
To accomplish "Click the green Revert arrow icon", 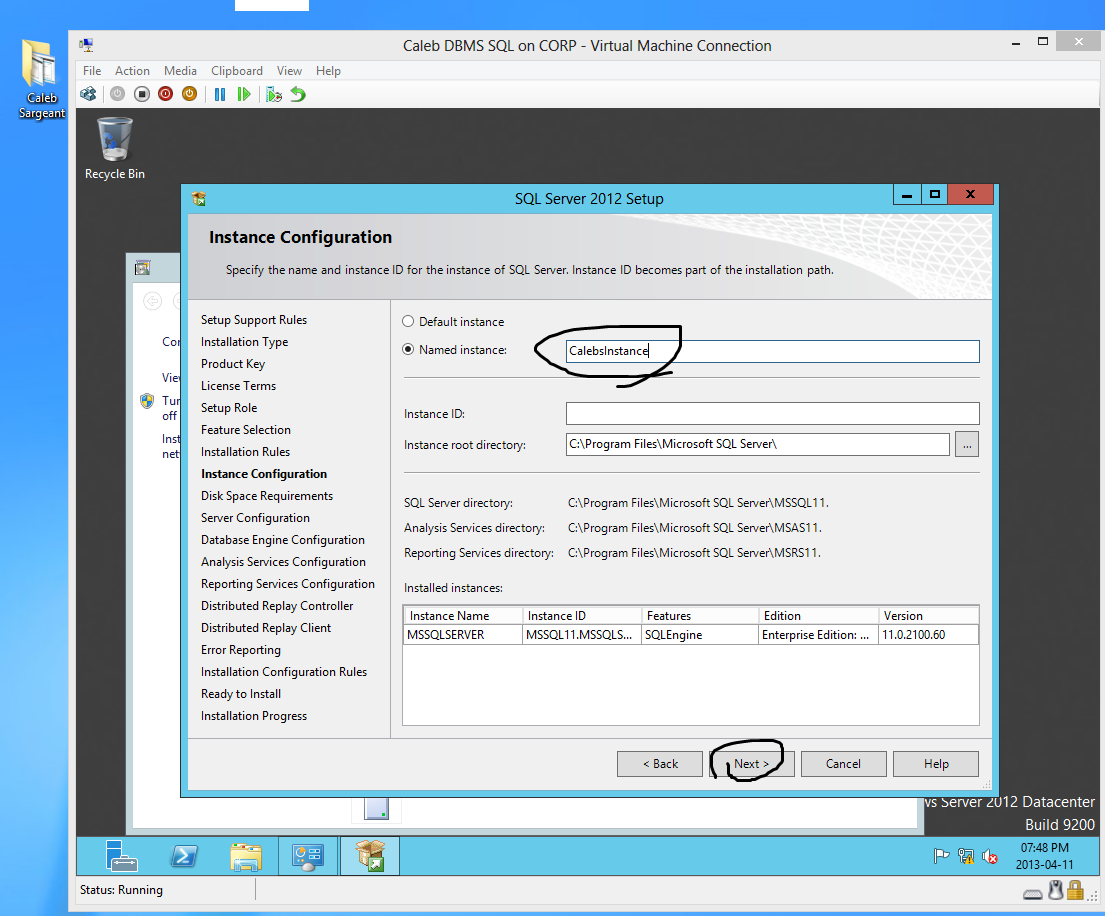I will coord(298,94).
